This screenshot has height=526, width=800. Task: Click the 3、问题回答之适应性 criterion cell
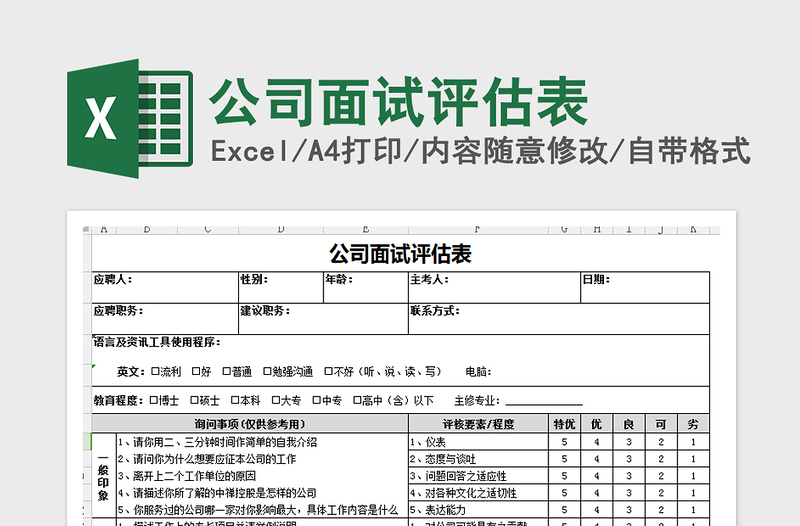pos(479,476)
